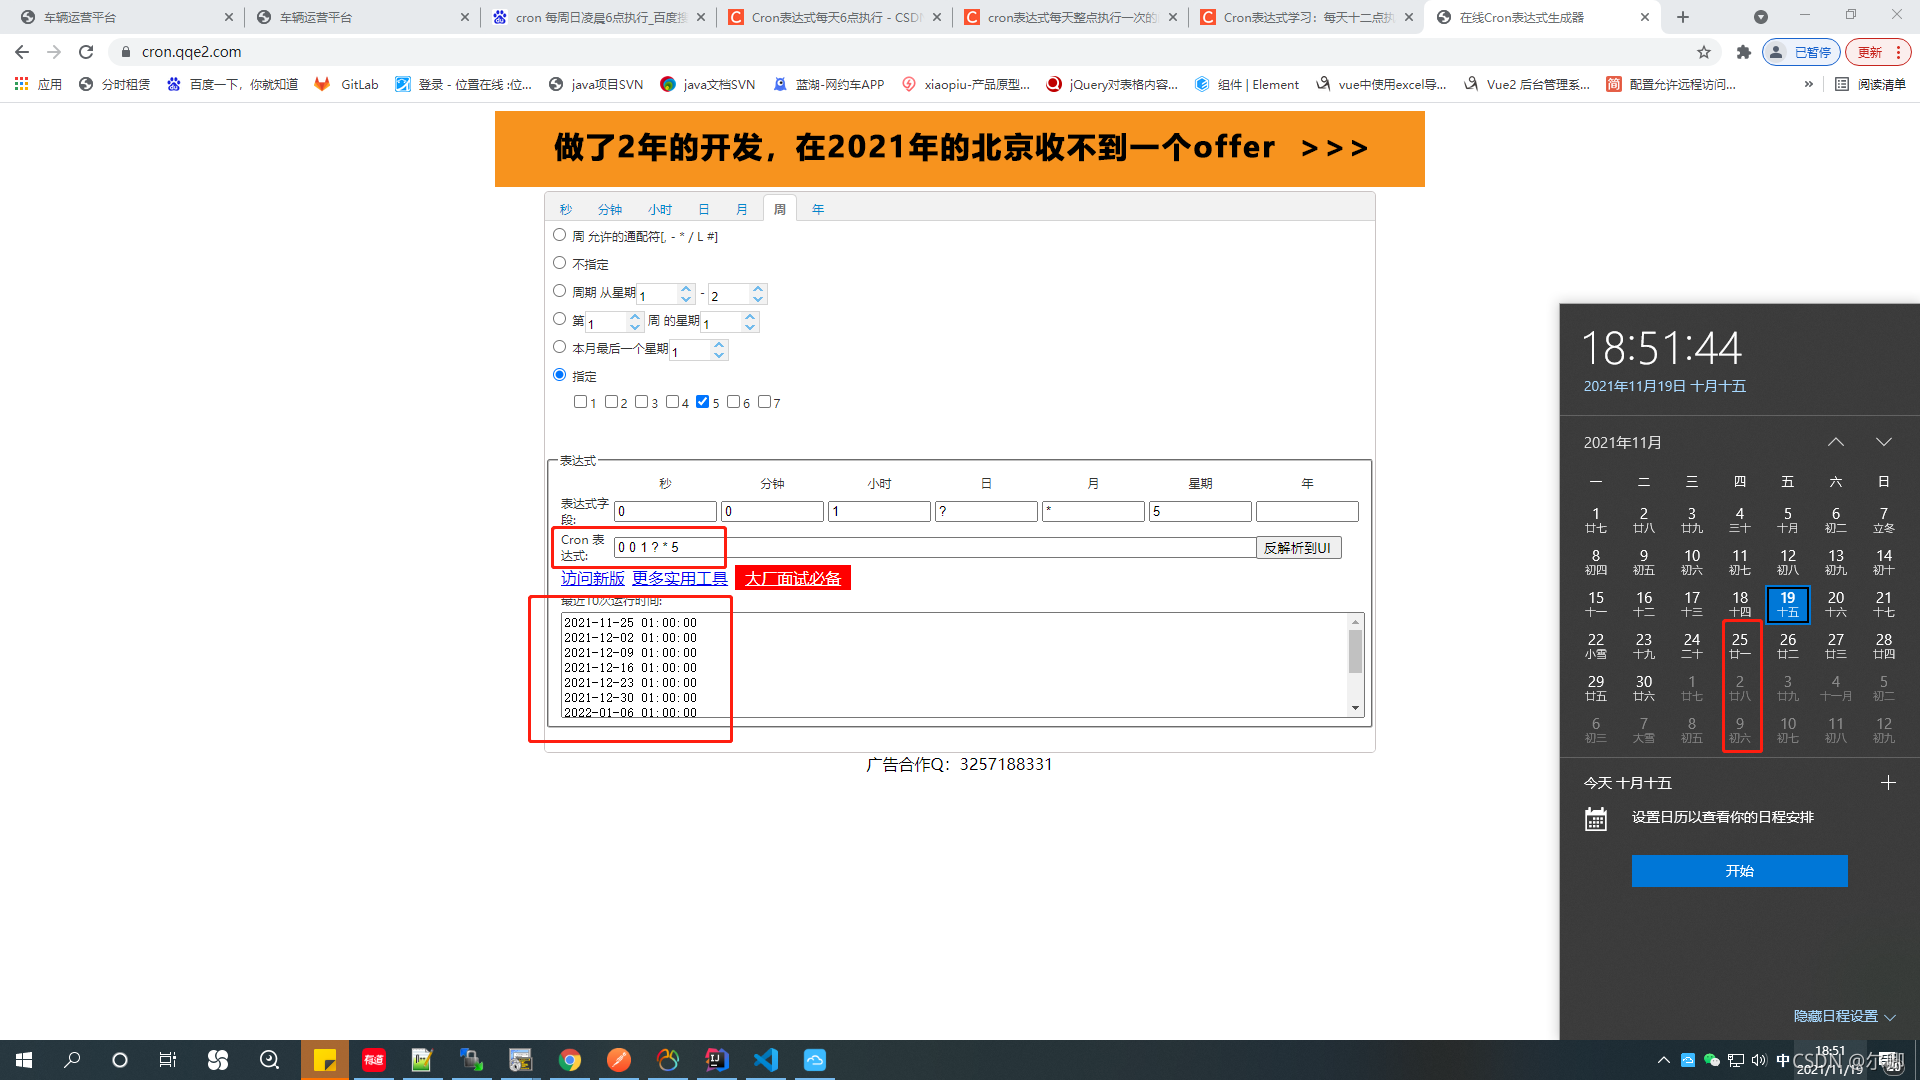The image size is (1920, 1080).
Task: Show next month using the calendar down chevron
Action: (1884, 441)
